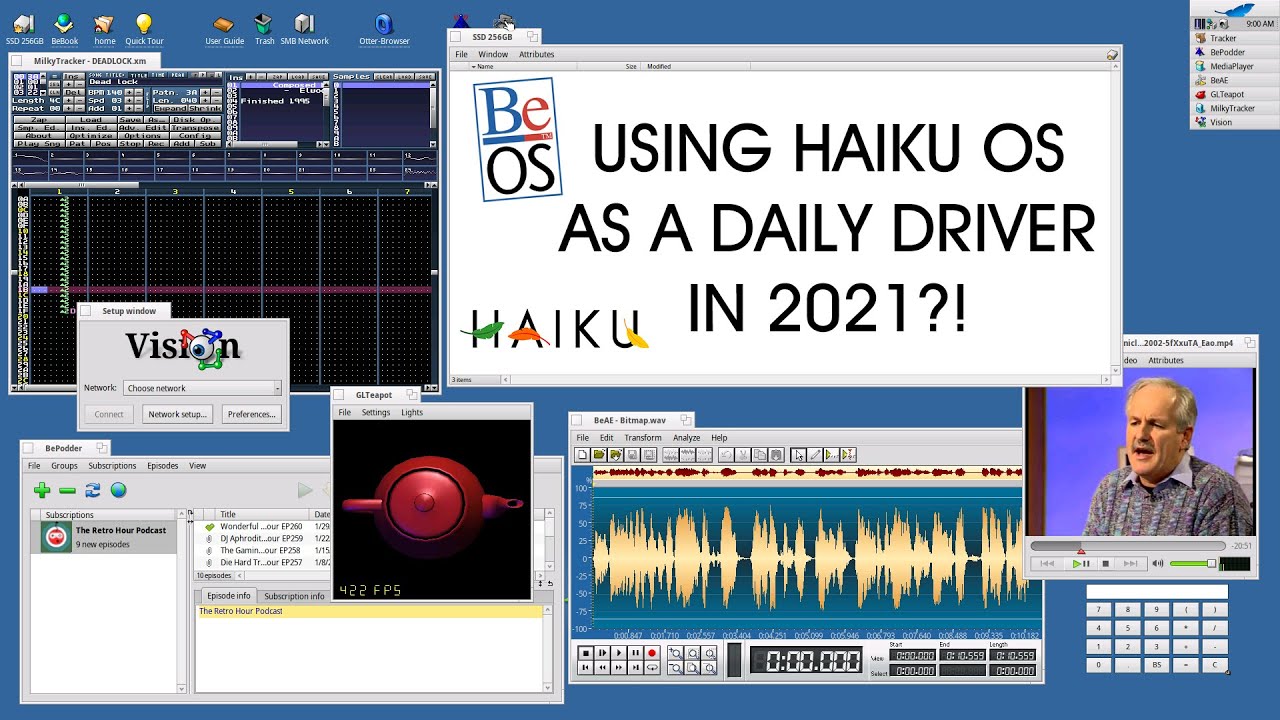Open the Lights menu in GLTeapot

tap(412, 412)
